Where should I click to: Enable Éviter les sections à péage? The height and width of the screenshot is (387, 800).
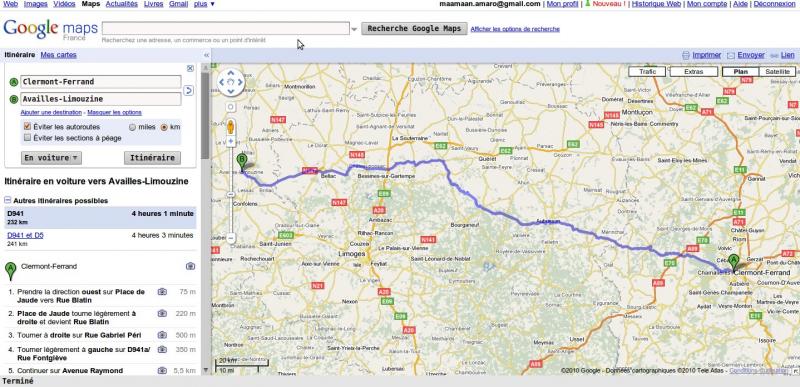pyautogui.click(x=28, y=138)
